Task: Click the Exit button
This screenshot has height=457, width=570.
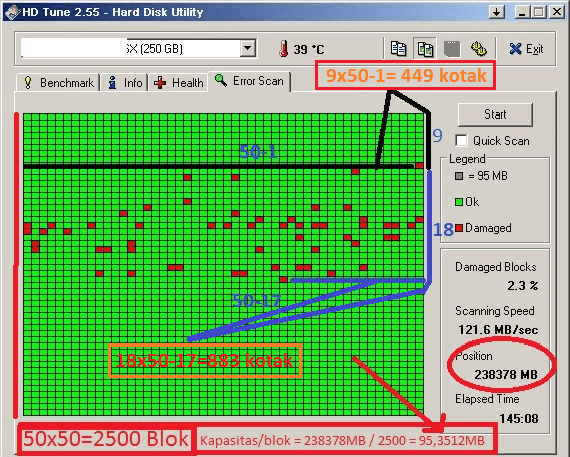Action: [x=526, y=48]
